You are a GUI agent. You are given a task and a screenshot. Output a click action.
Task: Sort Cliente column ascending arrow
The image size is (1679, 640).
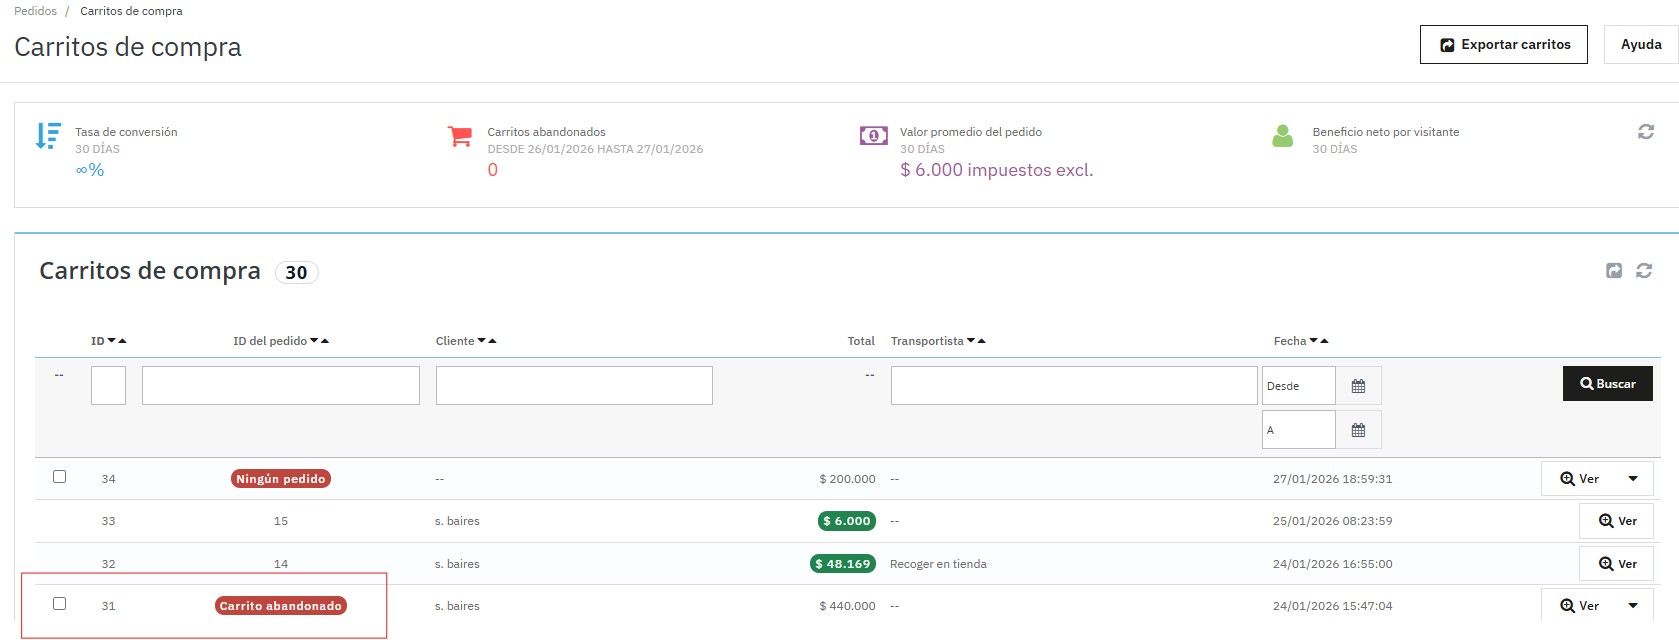493,341
